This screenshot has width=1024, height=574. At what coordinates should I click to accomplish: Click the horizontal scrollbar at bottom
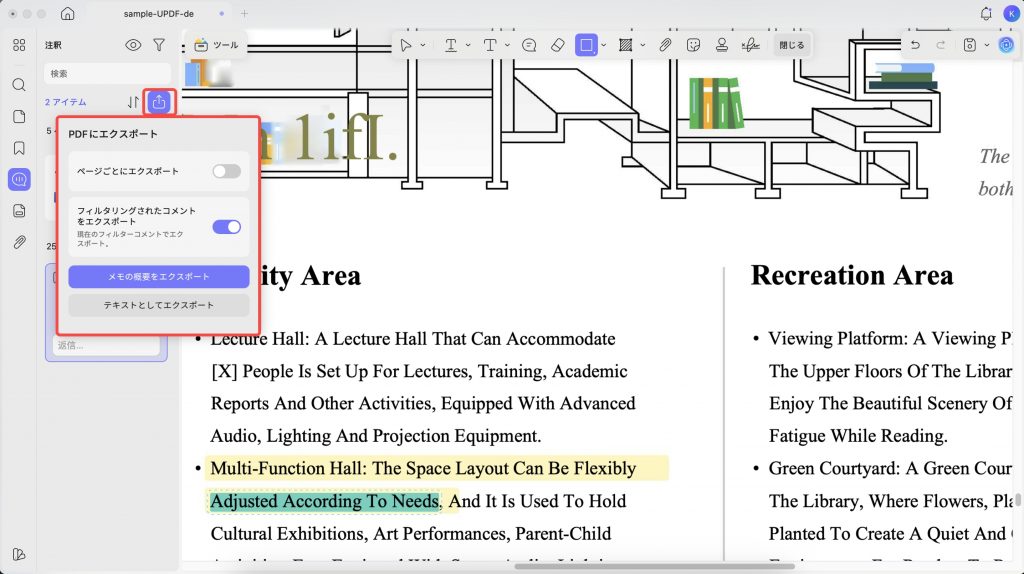tap(654, 566)
